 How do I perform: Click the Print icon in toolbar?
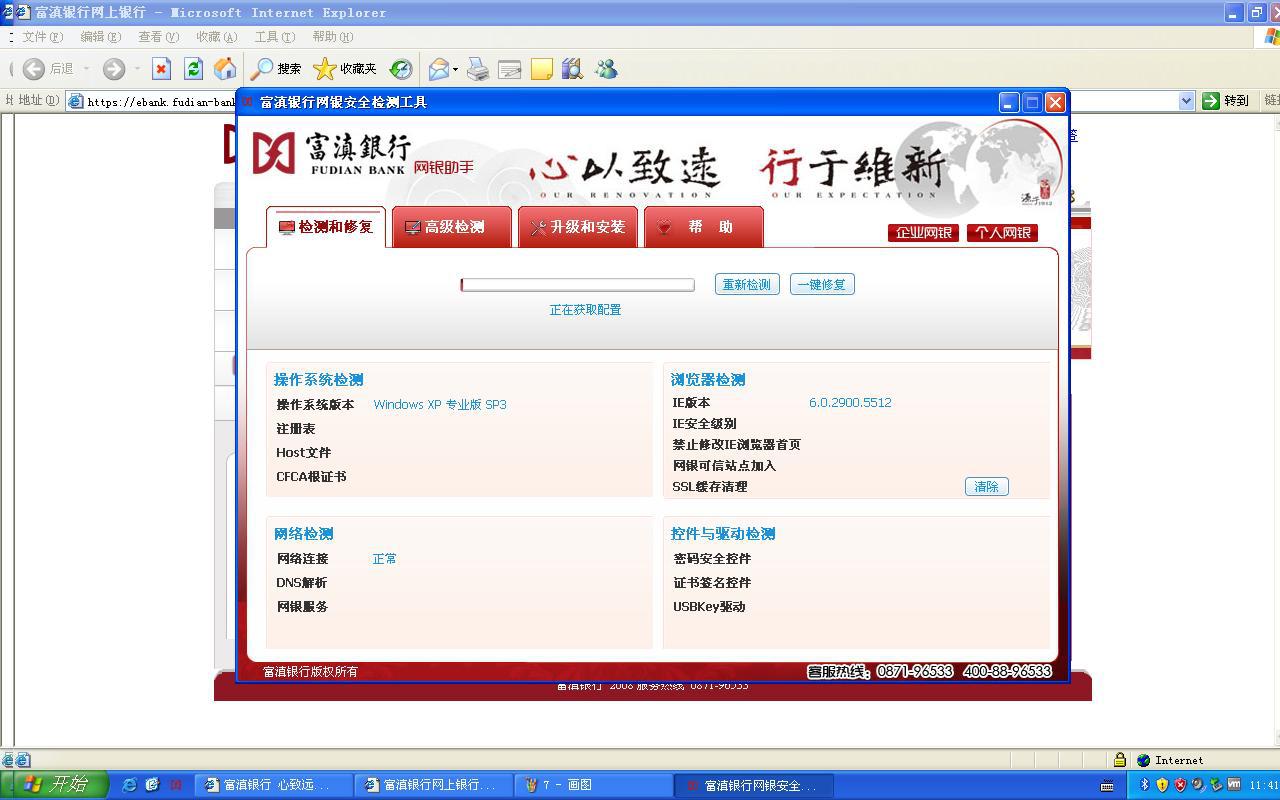pos(478,69)
